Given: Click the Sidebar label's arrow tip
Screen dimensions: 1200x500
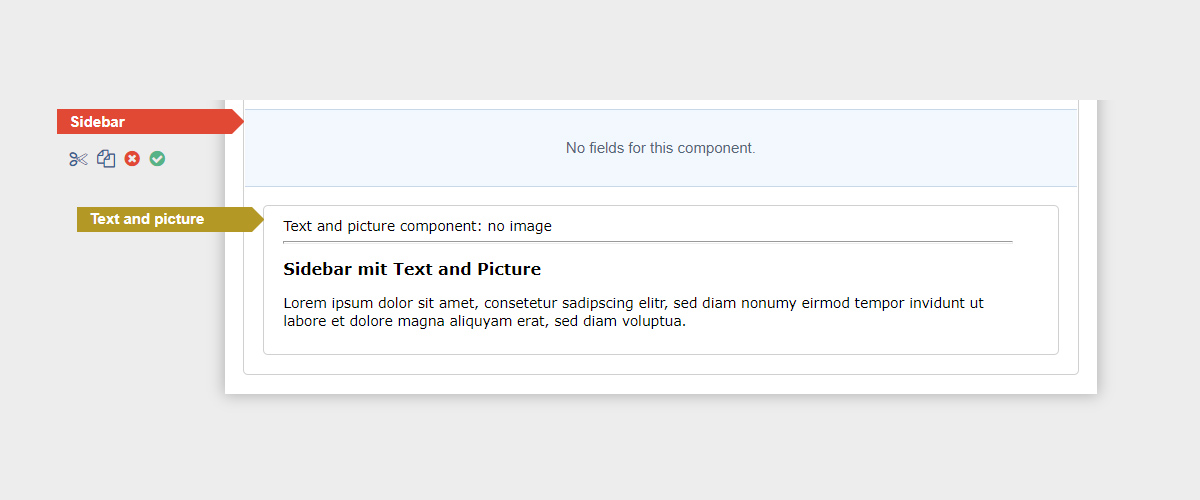Looking at the screenshot, I should [x=238, y=122].
